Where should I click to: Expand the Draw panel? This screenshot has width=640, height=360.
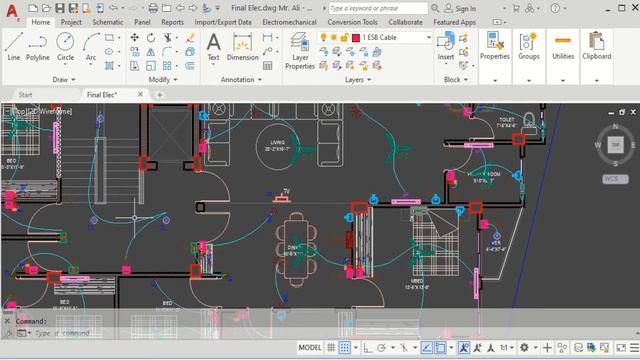pyautogui.click(x=64, y=80)
